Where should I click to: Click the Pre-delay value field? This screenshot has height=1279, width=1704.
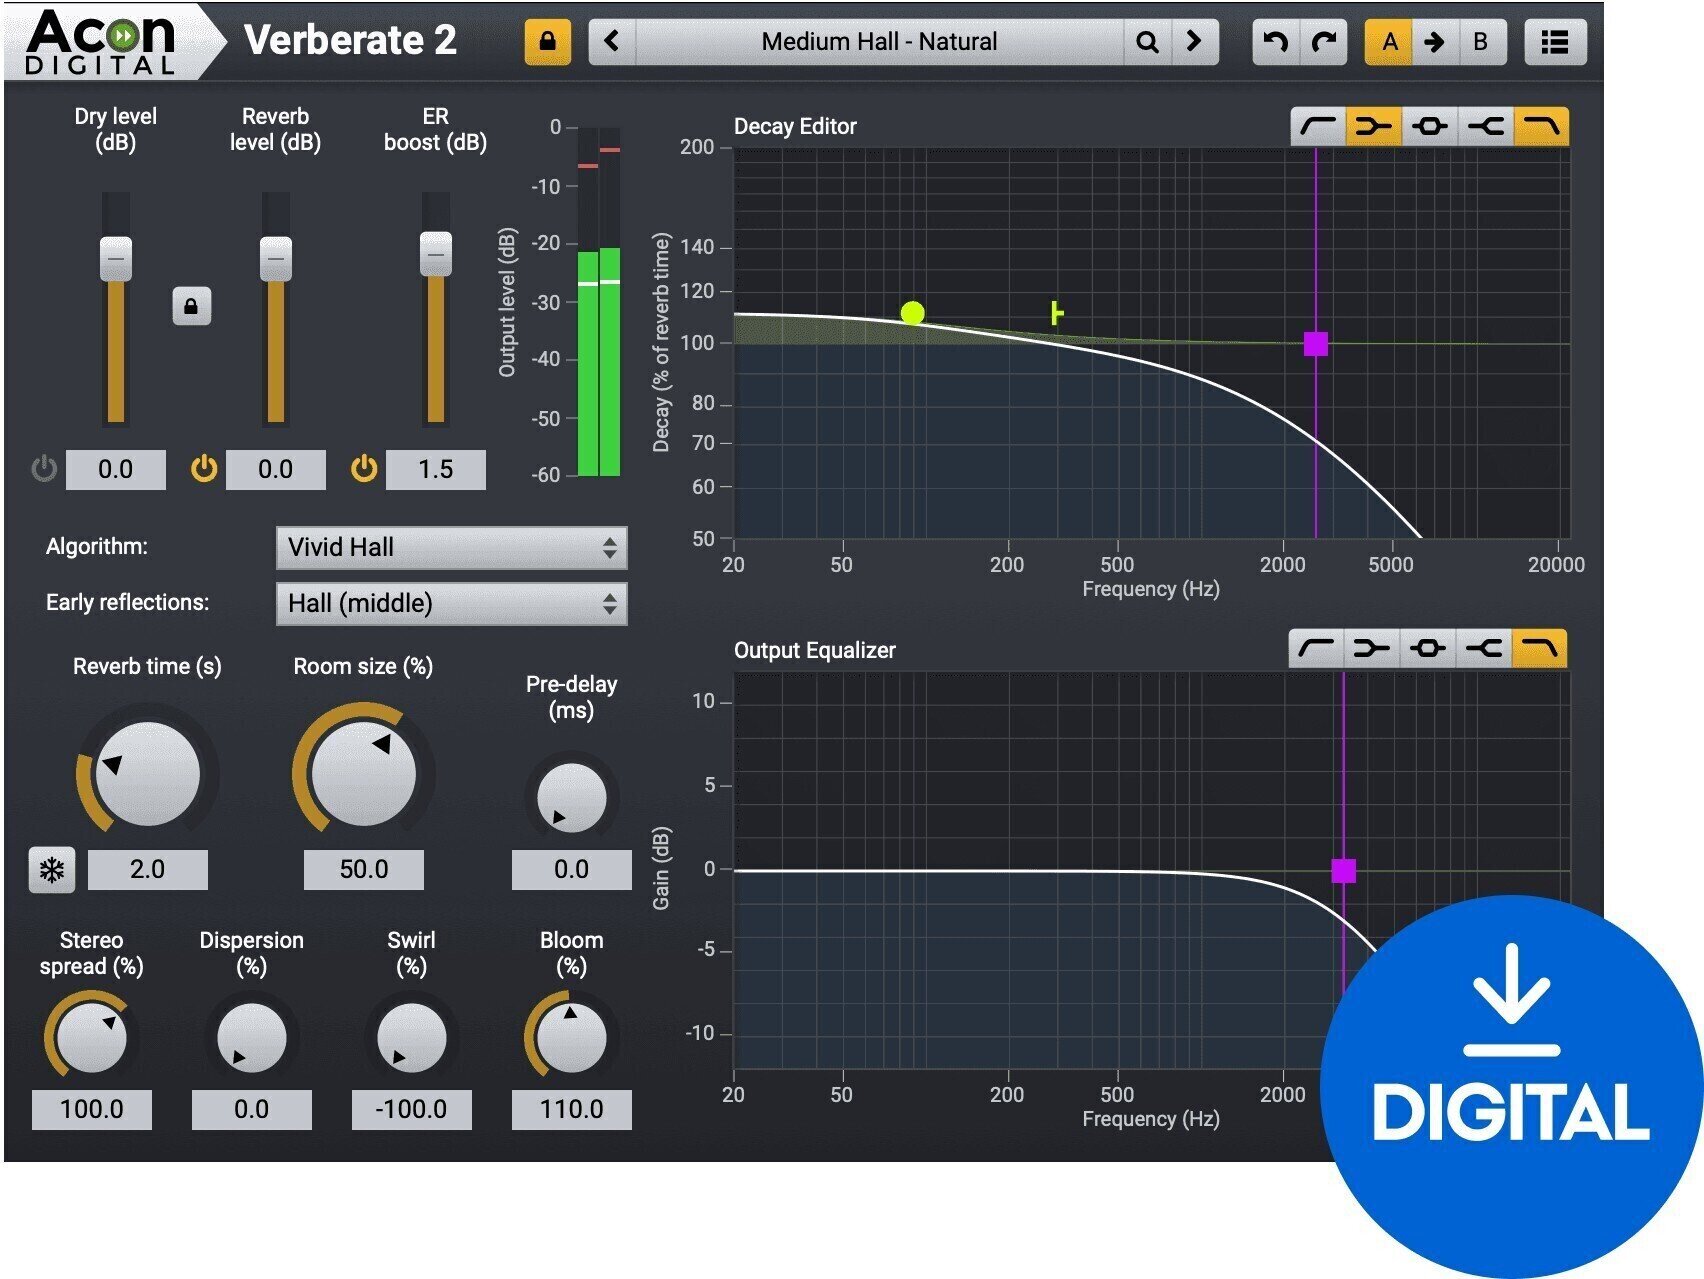(570, 869)
